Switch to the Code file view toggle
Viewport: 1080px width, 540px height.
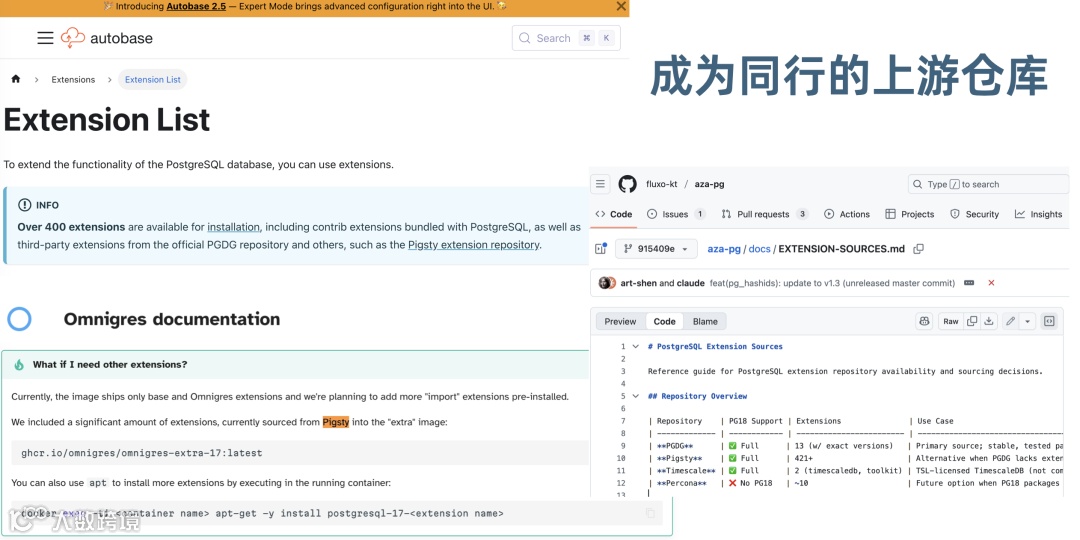(x=664, y=321)
